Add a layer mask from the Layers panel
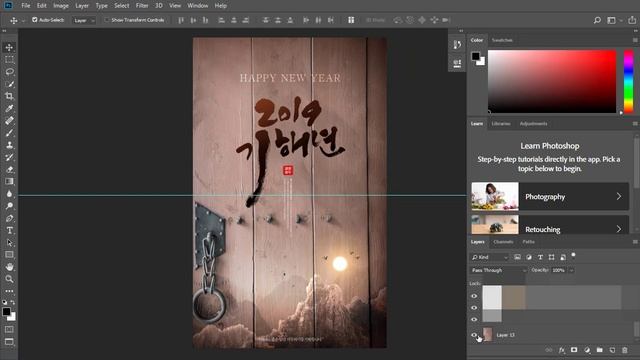The width and height of the screenshot is (640, 360). click(x=574, y=350)
